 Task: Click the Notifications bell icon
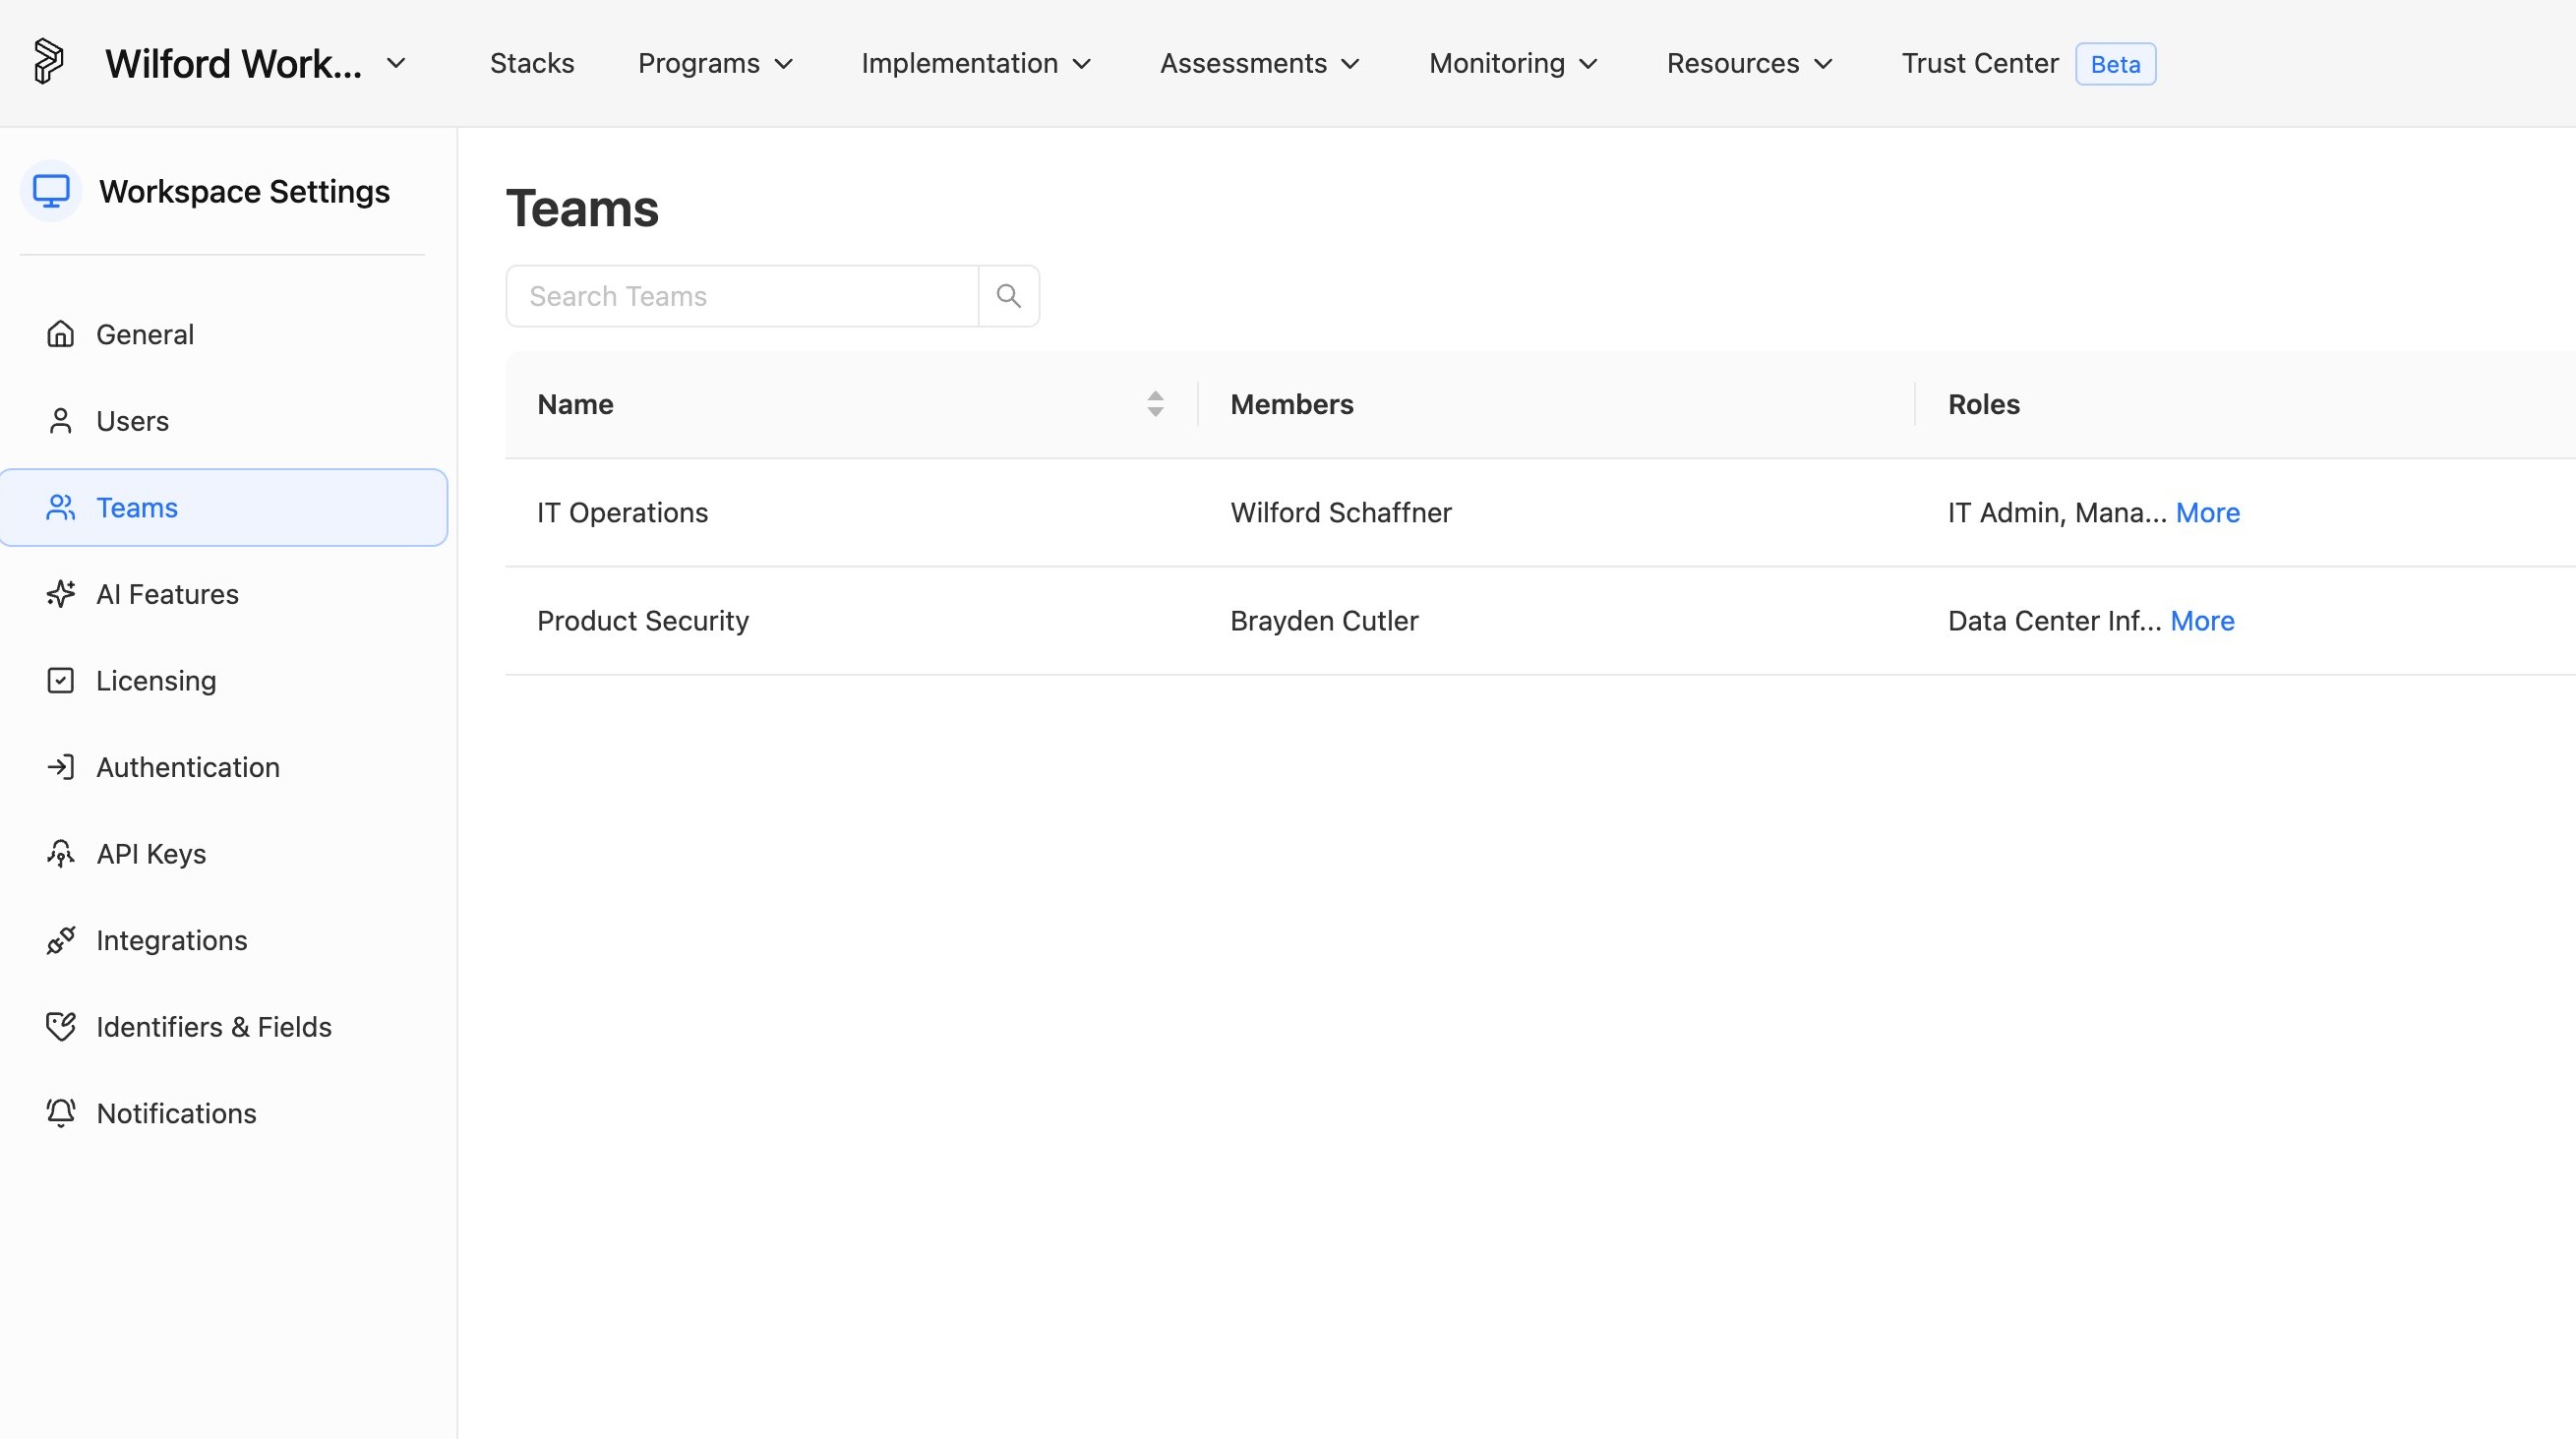[x=60, y=1113]
